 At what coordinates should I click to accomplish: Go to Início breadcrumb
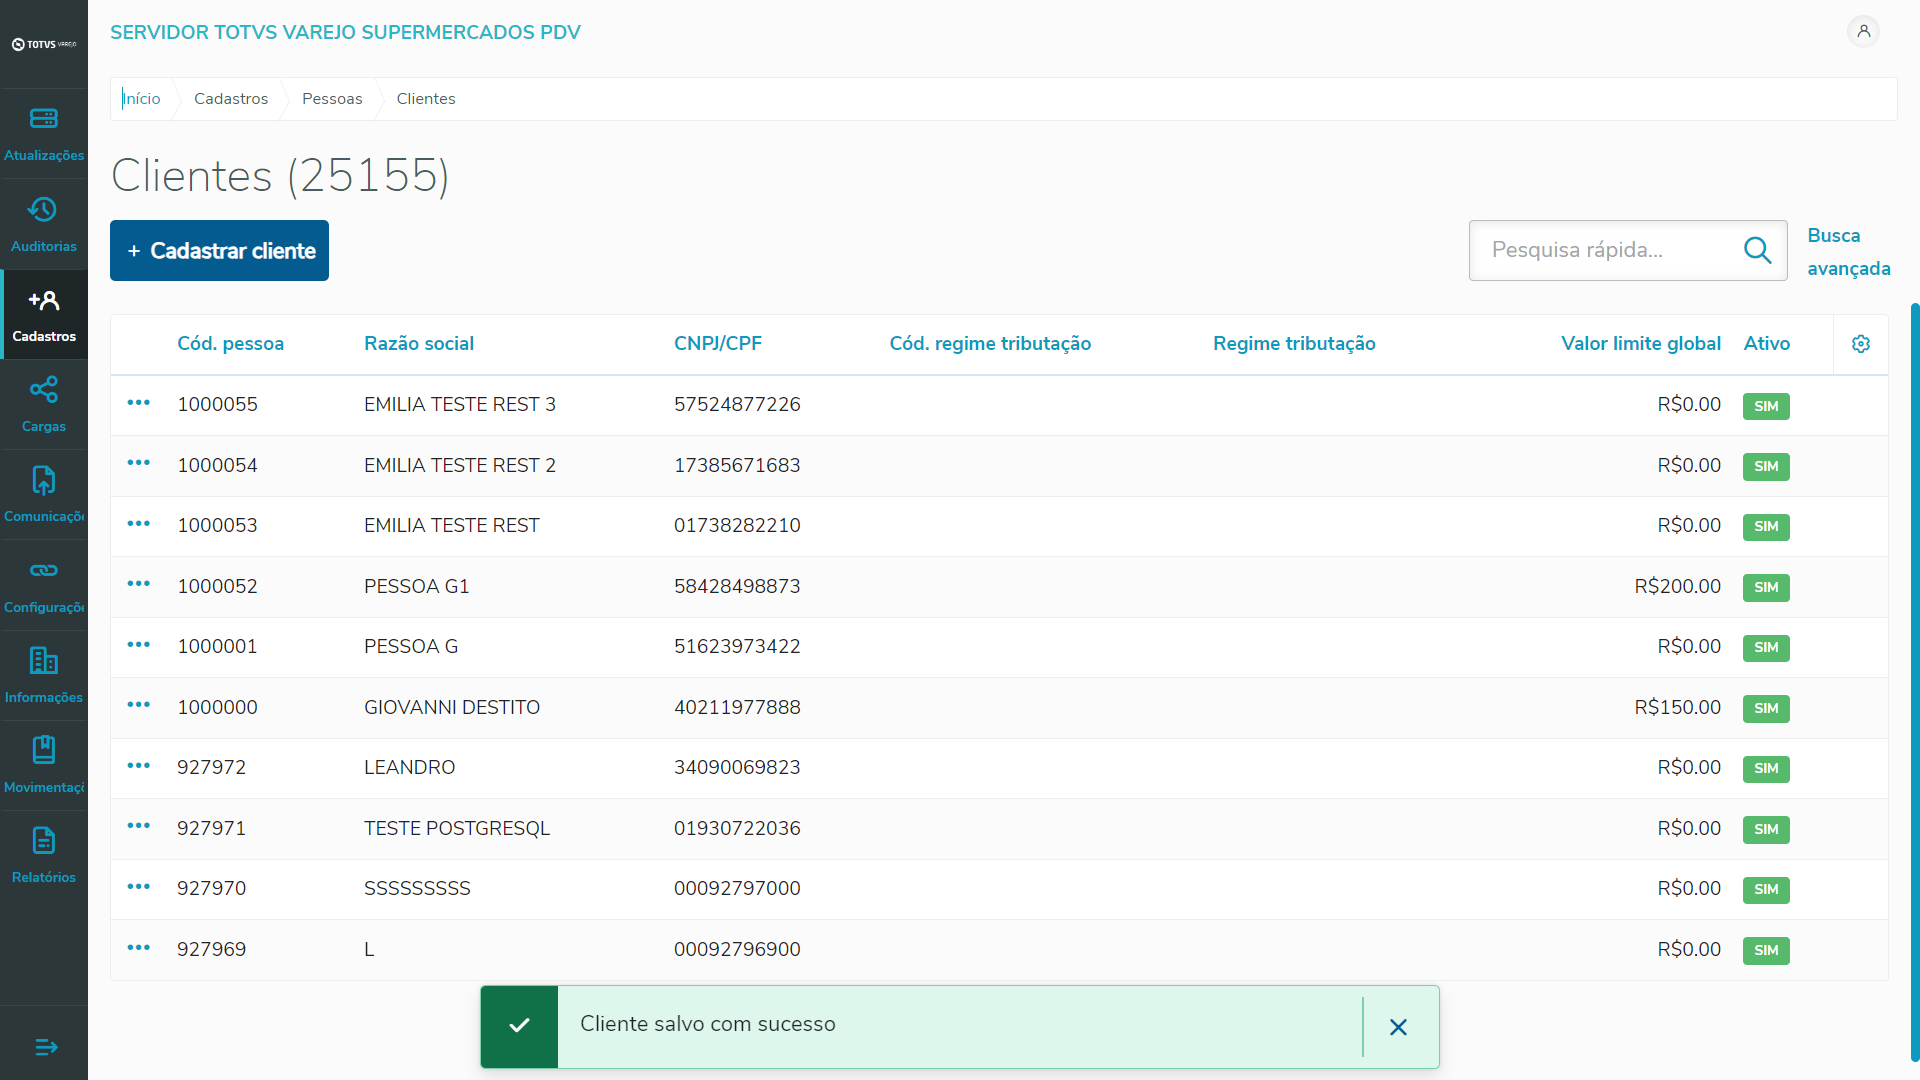(141, 99)
